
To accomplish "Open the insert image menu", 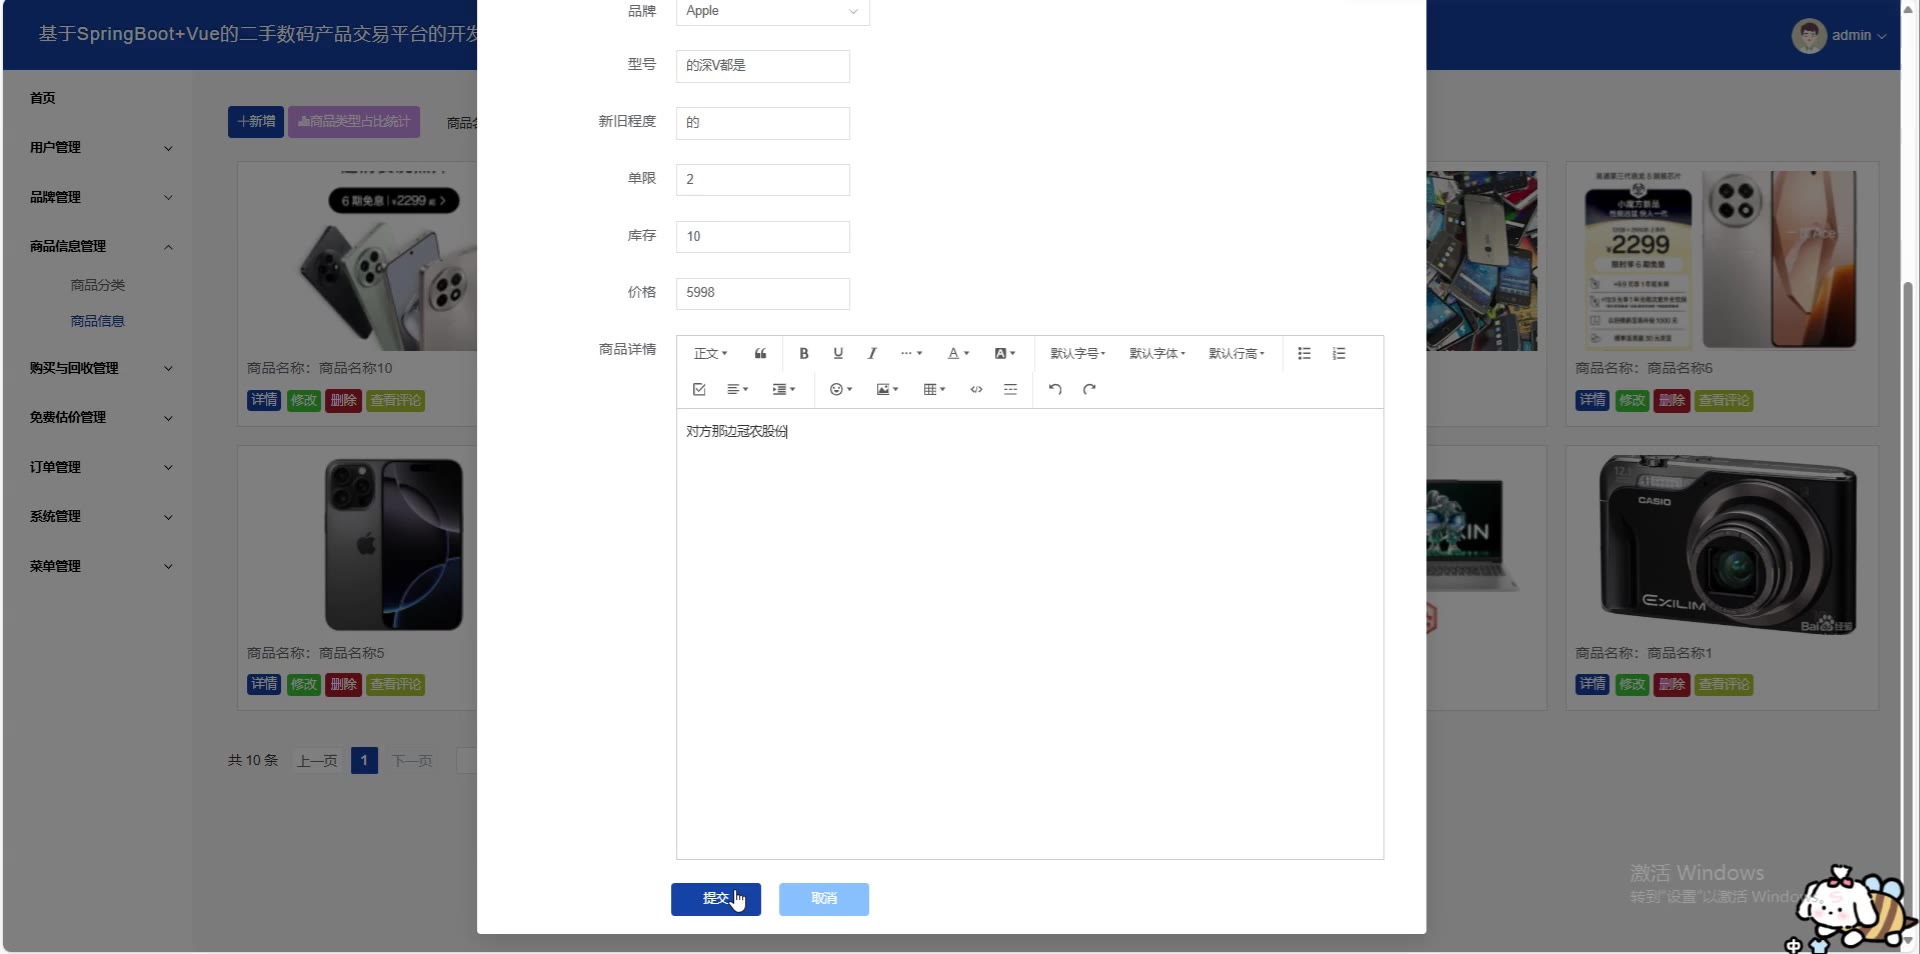I will coord(887,390).
